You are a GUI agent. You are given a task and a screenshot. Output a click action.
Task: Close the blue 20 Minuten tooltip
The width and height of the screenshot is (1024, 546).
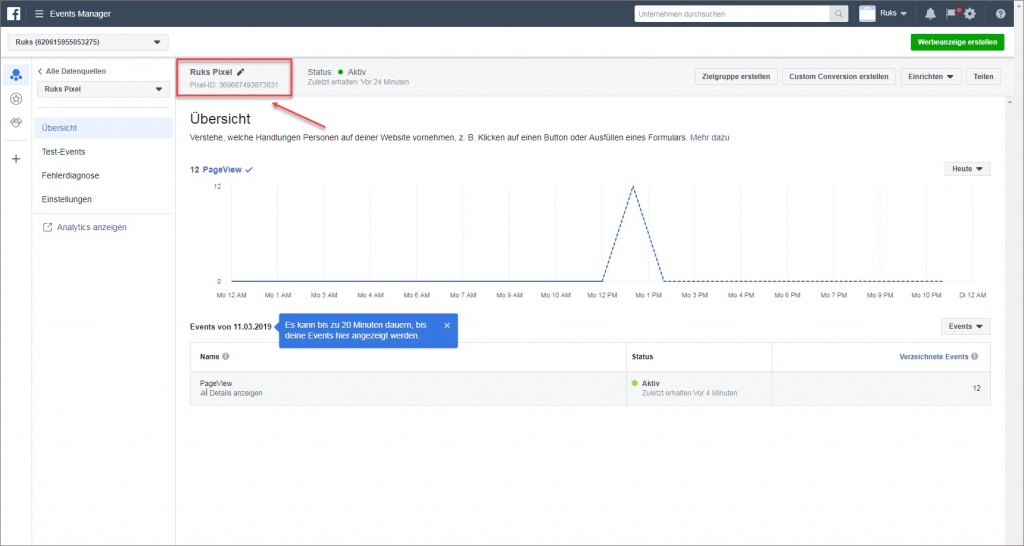tap(447, 325)
